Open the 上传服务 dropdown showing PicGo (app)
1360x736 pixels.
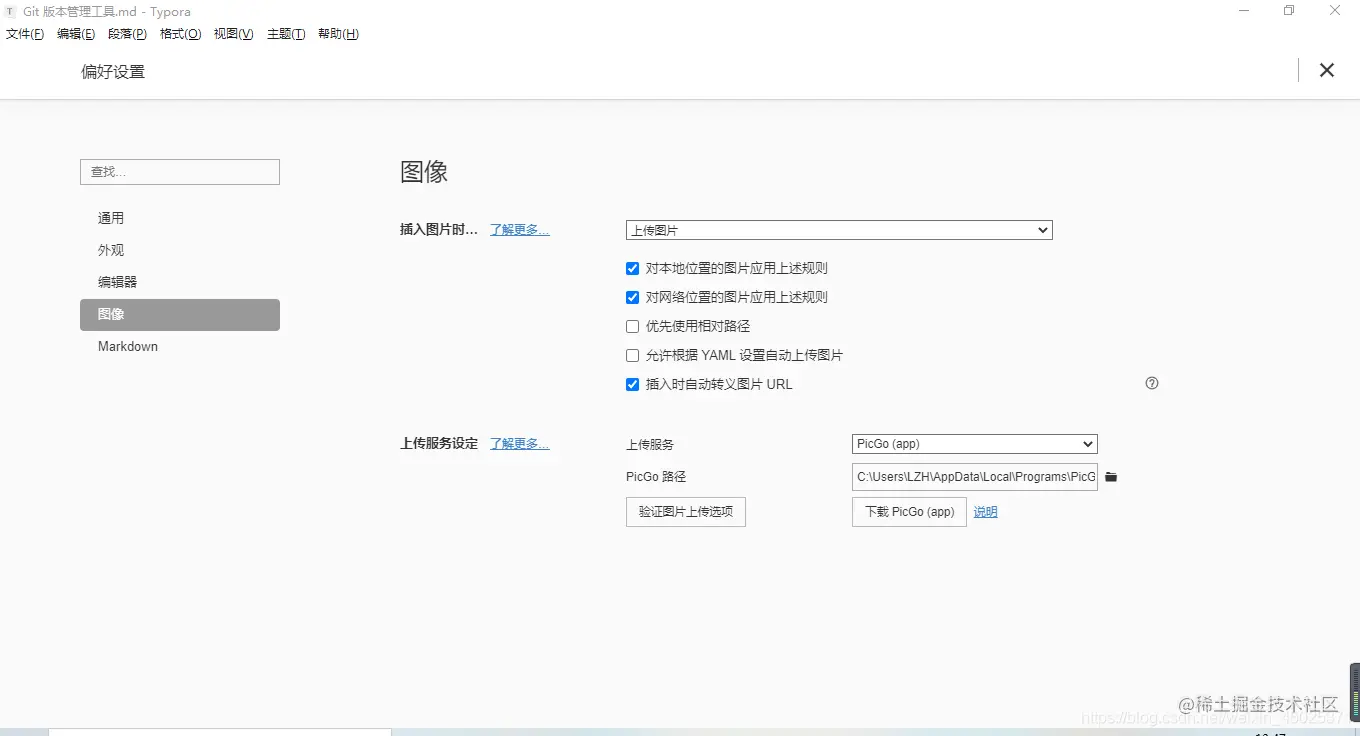(x=973, y=443)
